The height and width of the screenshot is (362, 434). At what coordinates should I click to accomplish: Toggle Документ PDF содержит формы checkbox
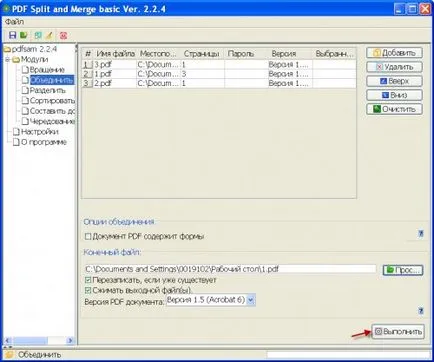tap(88, 236)
